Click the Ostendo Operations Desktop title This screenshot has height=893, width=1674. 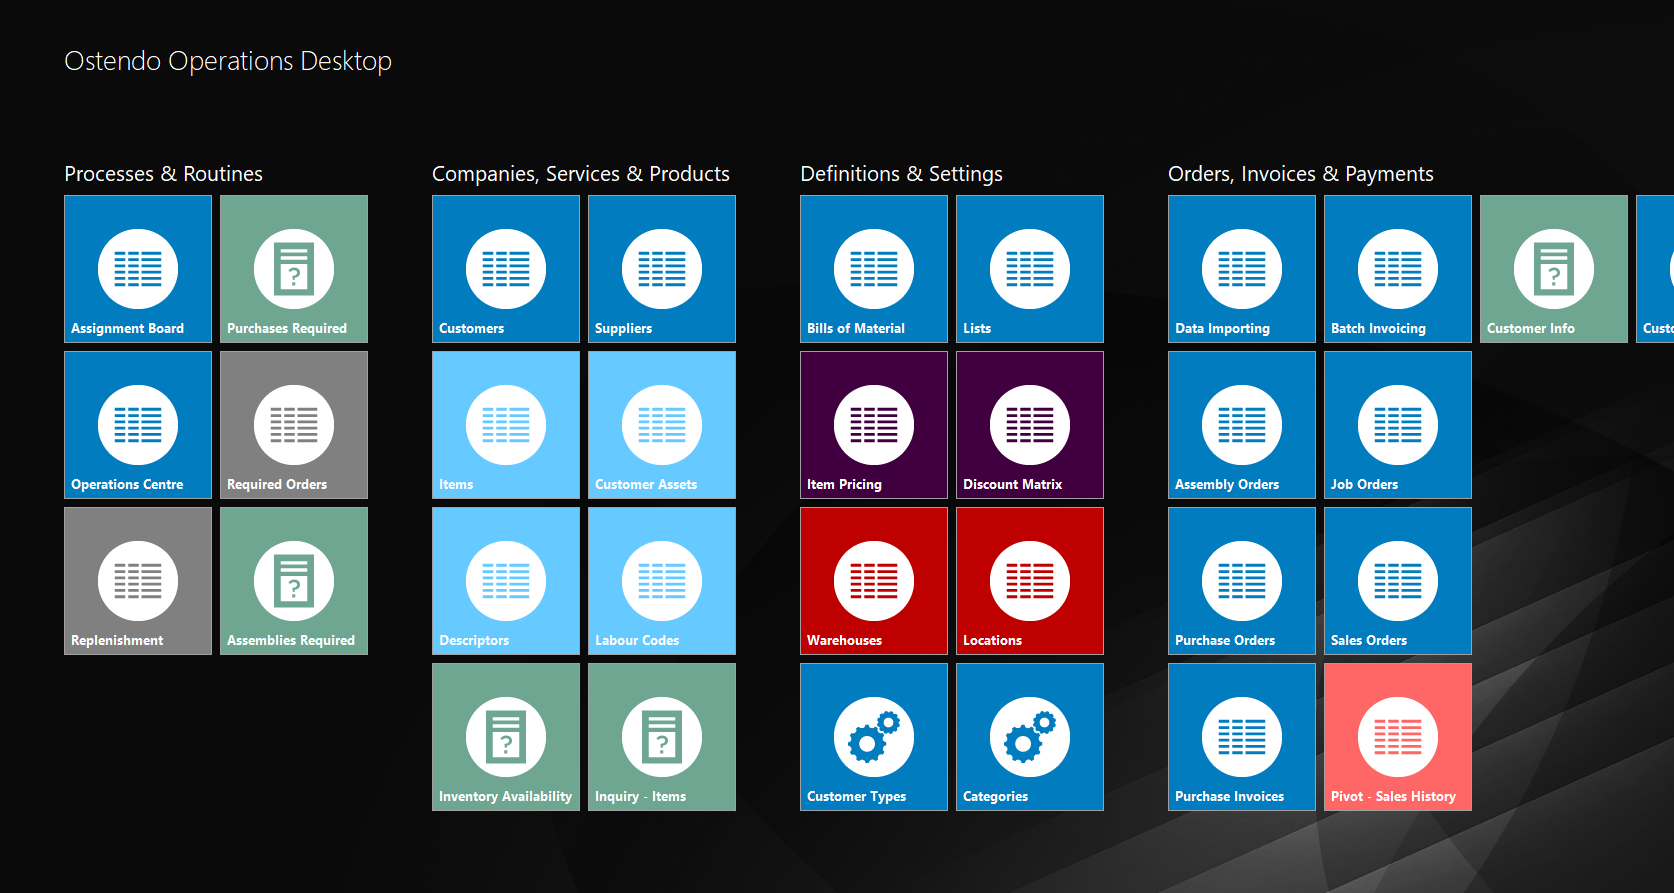pos(228,61)
